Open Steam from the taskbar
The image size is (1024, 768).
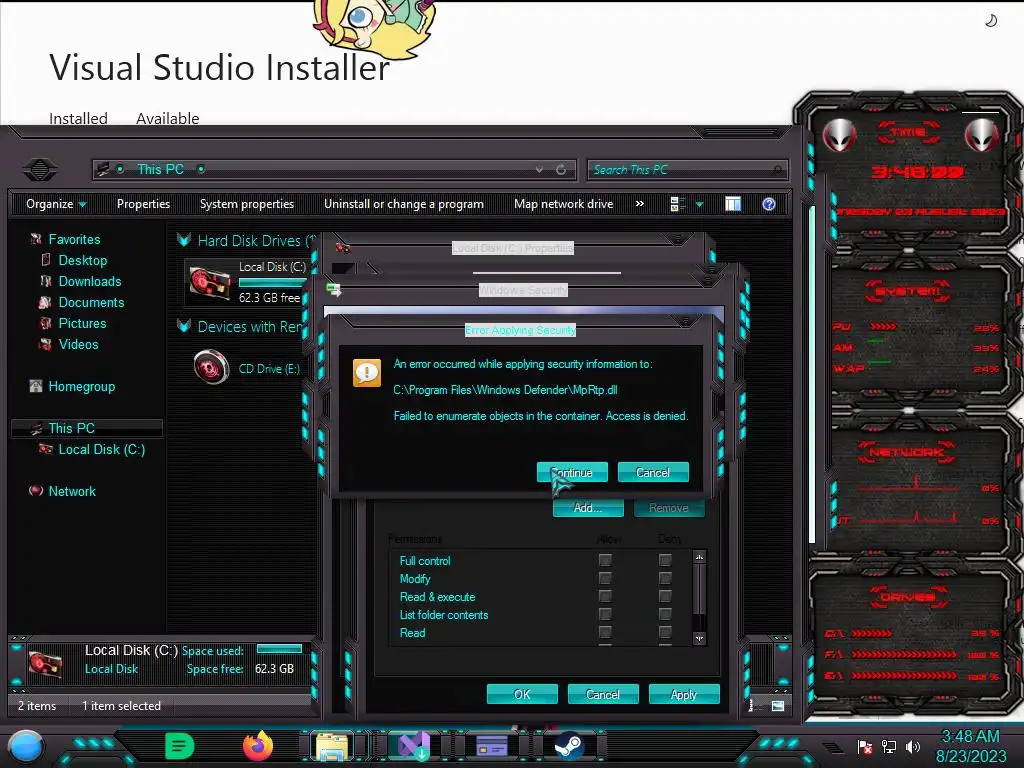569,746
